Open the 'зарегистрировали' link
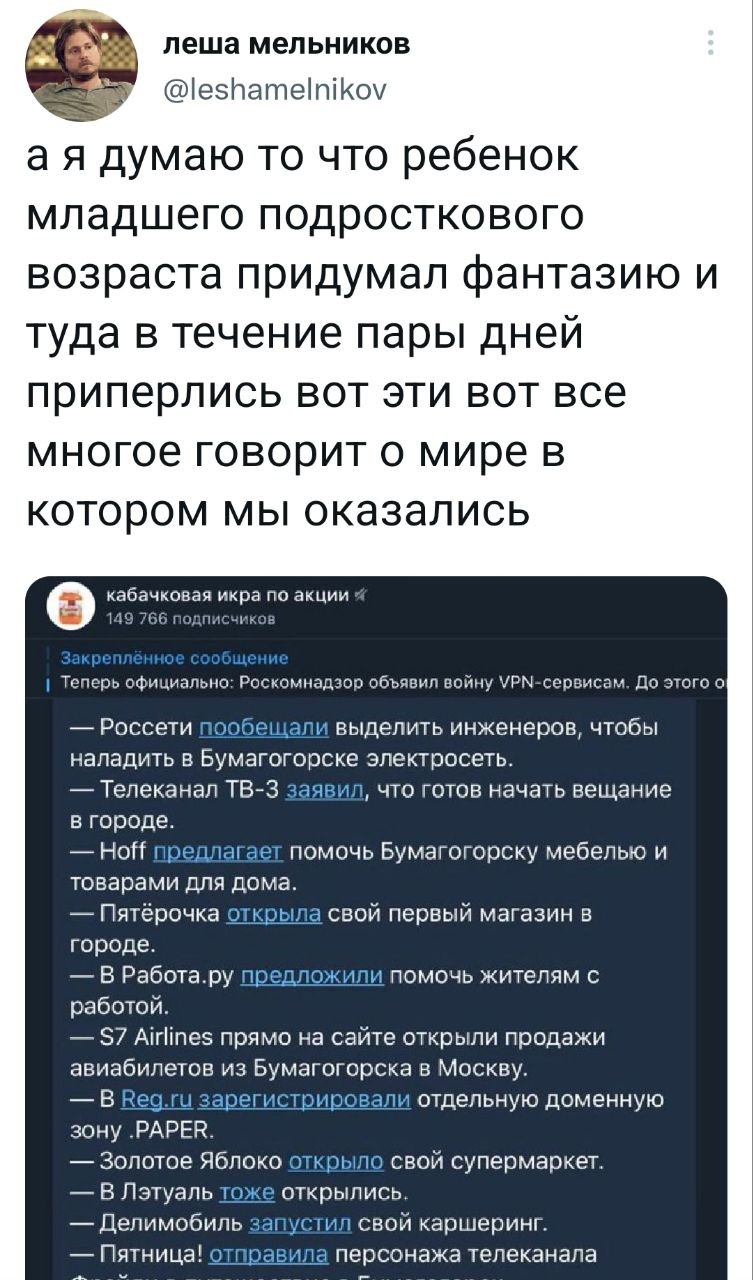Image resolution: width=753 pixels, height=1280 pixels. click(x=304, y=1100)
